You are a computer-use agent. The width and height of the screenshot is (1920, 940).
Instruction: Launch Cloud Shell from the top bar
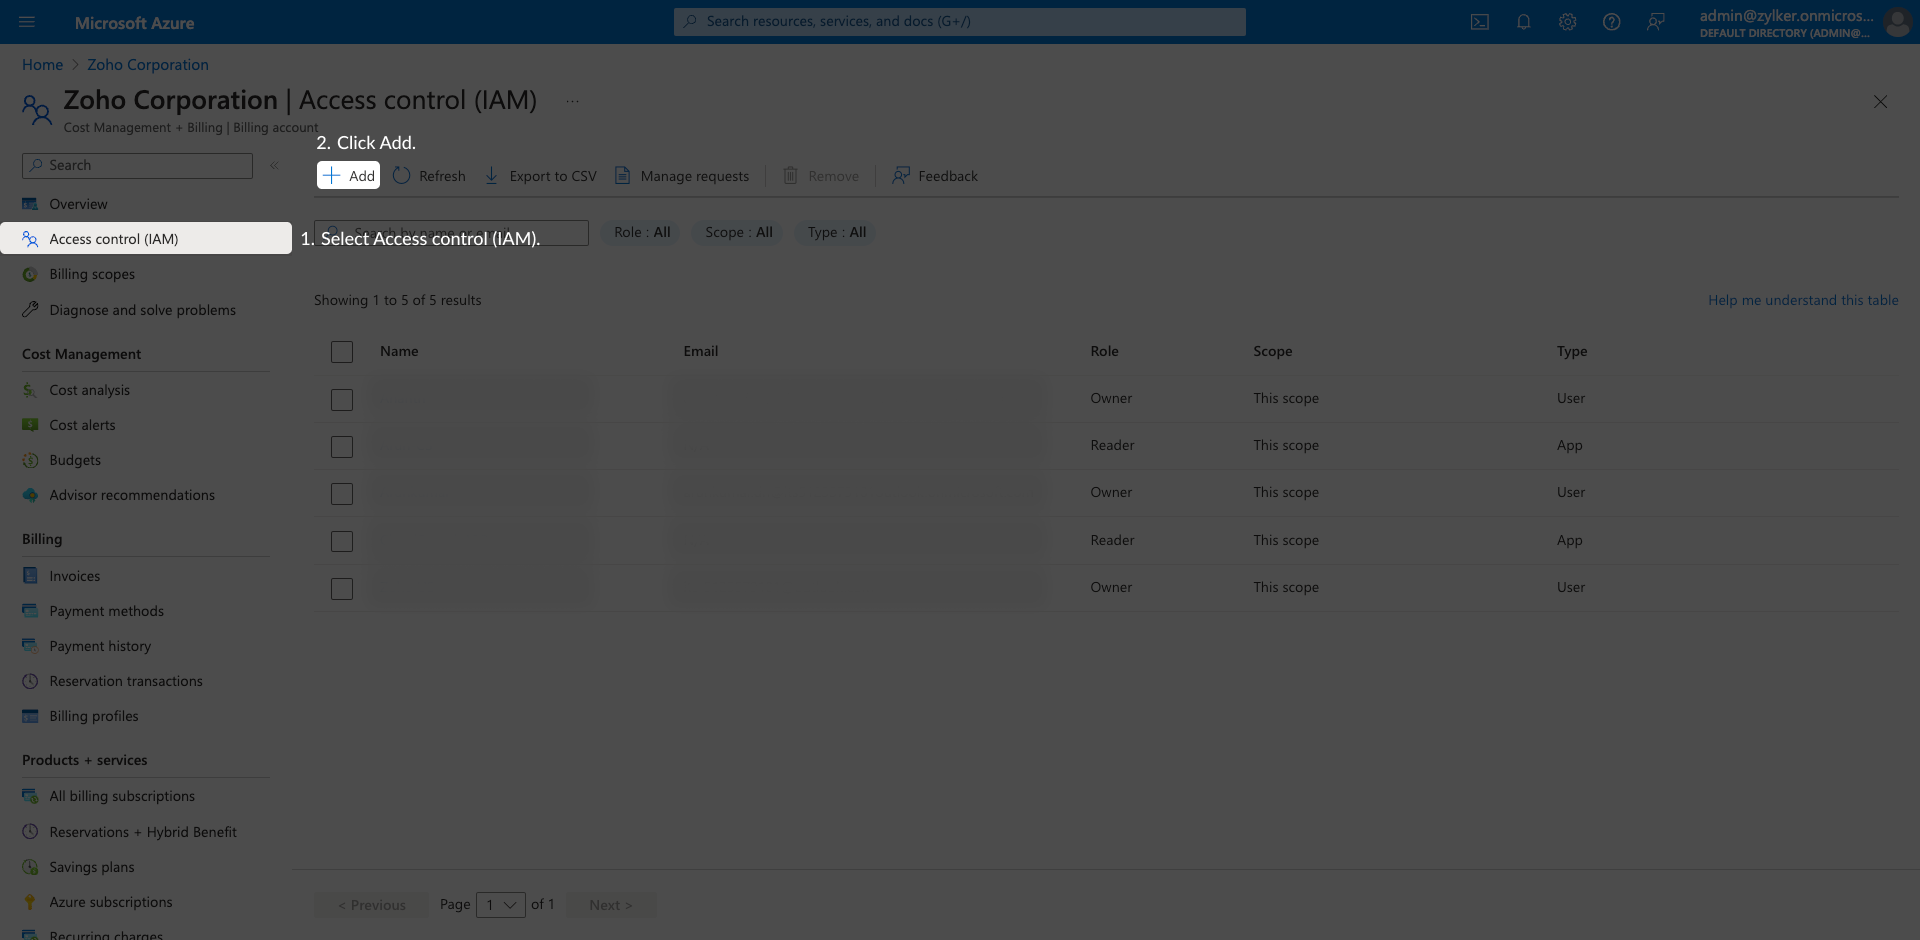click(1480, 22)
